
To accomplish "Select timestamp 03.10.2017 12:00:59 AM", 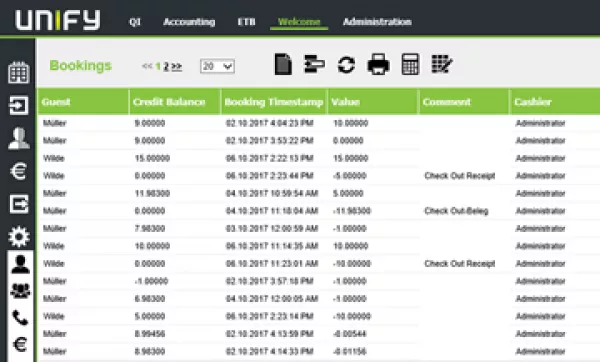I will [x=272, y=228].
